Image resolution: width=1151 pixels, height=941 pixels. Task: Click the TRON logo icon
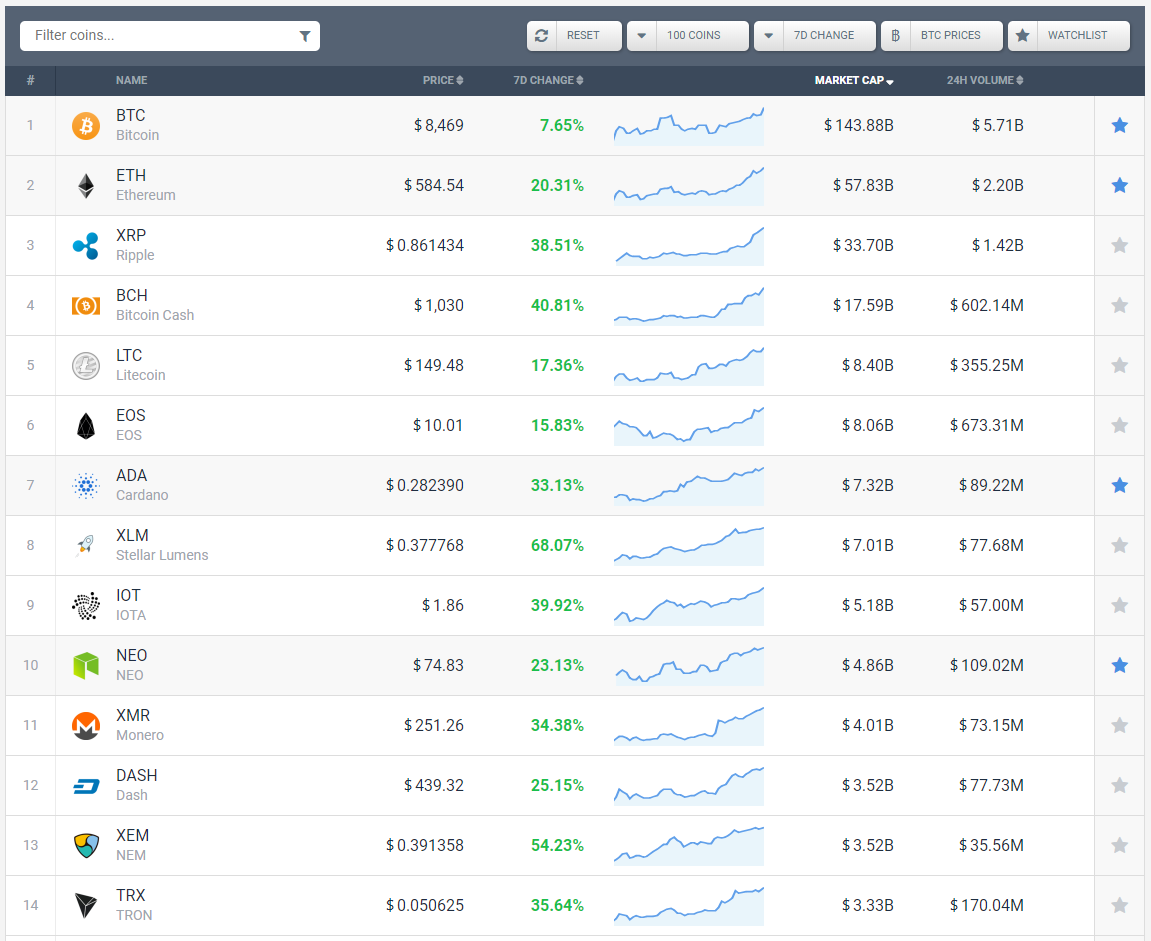pos(86,906)
